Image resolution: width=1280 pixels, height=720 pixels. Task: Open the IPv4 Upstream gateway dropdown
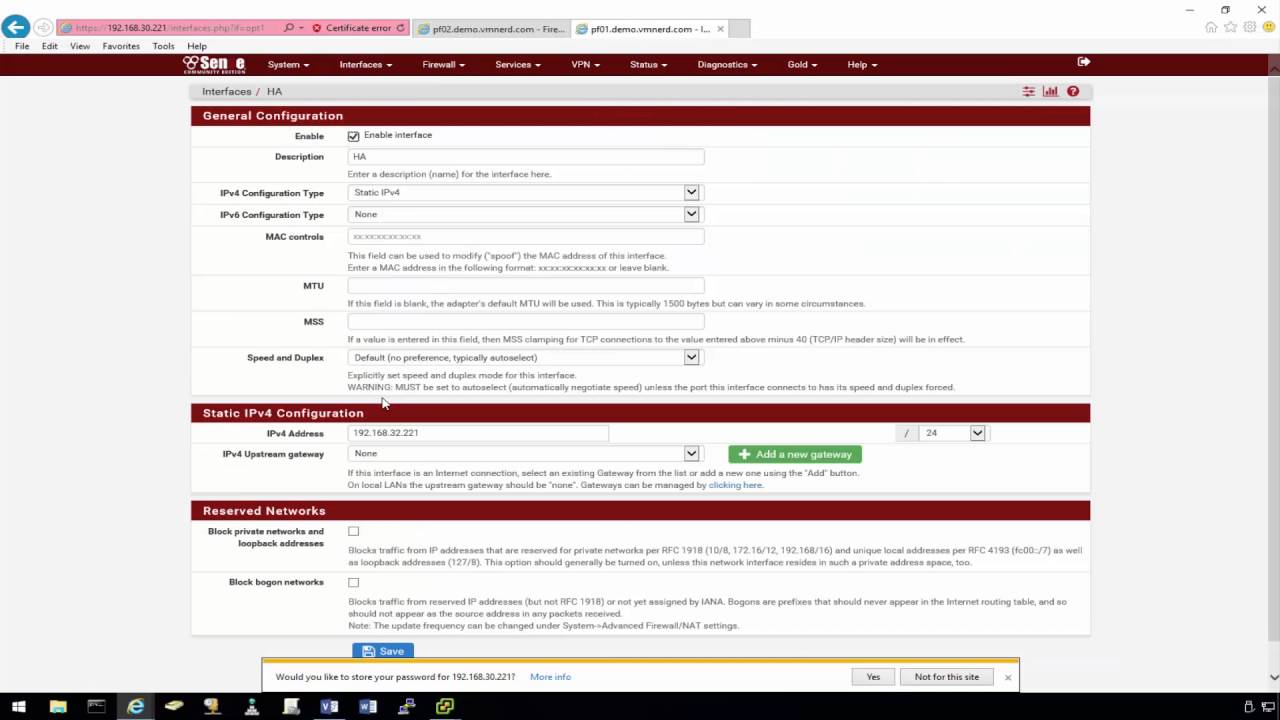point(524,454)
